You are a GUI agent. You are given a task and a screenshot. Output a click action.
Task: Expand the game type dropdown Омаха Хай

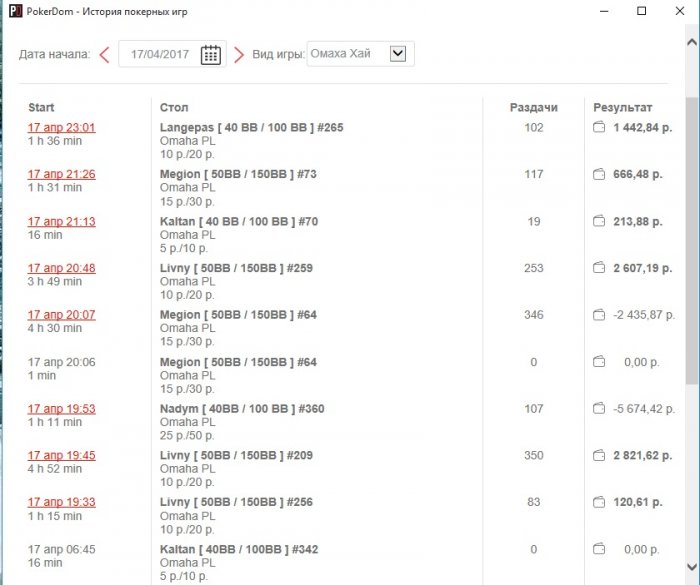pos(397,54)
